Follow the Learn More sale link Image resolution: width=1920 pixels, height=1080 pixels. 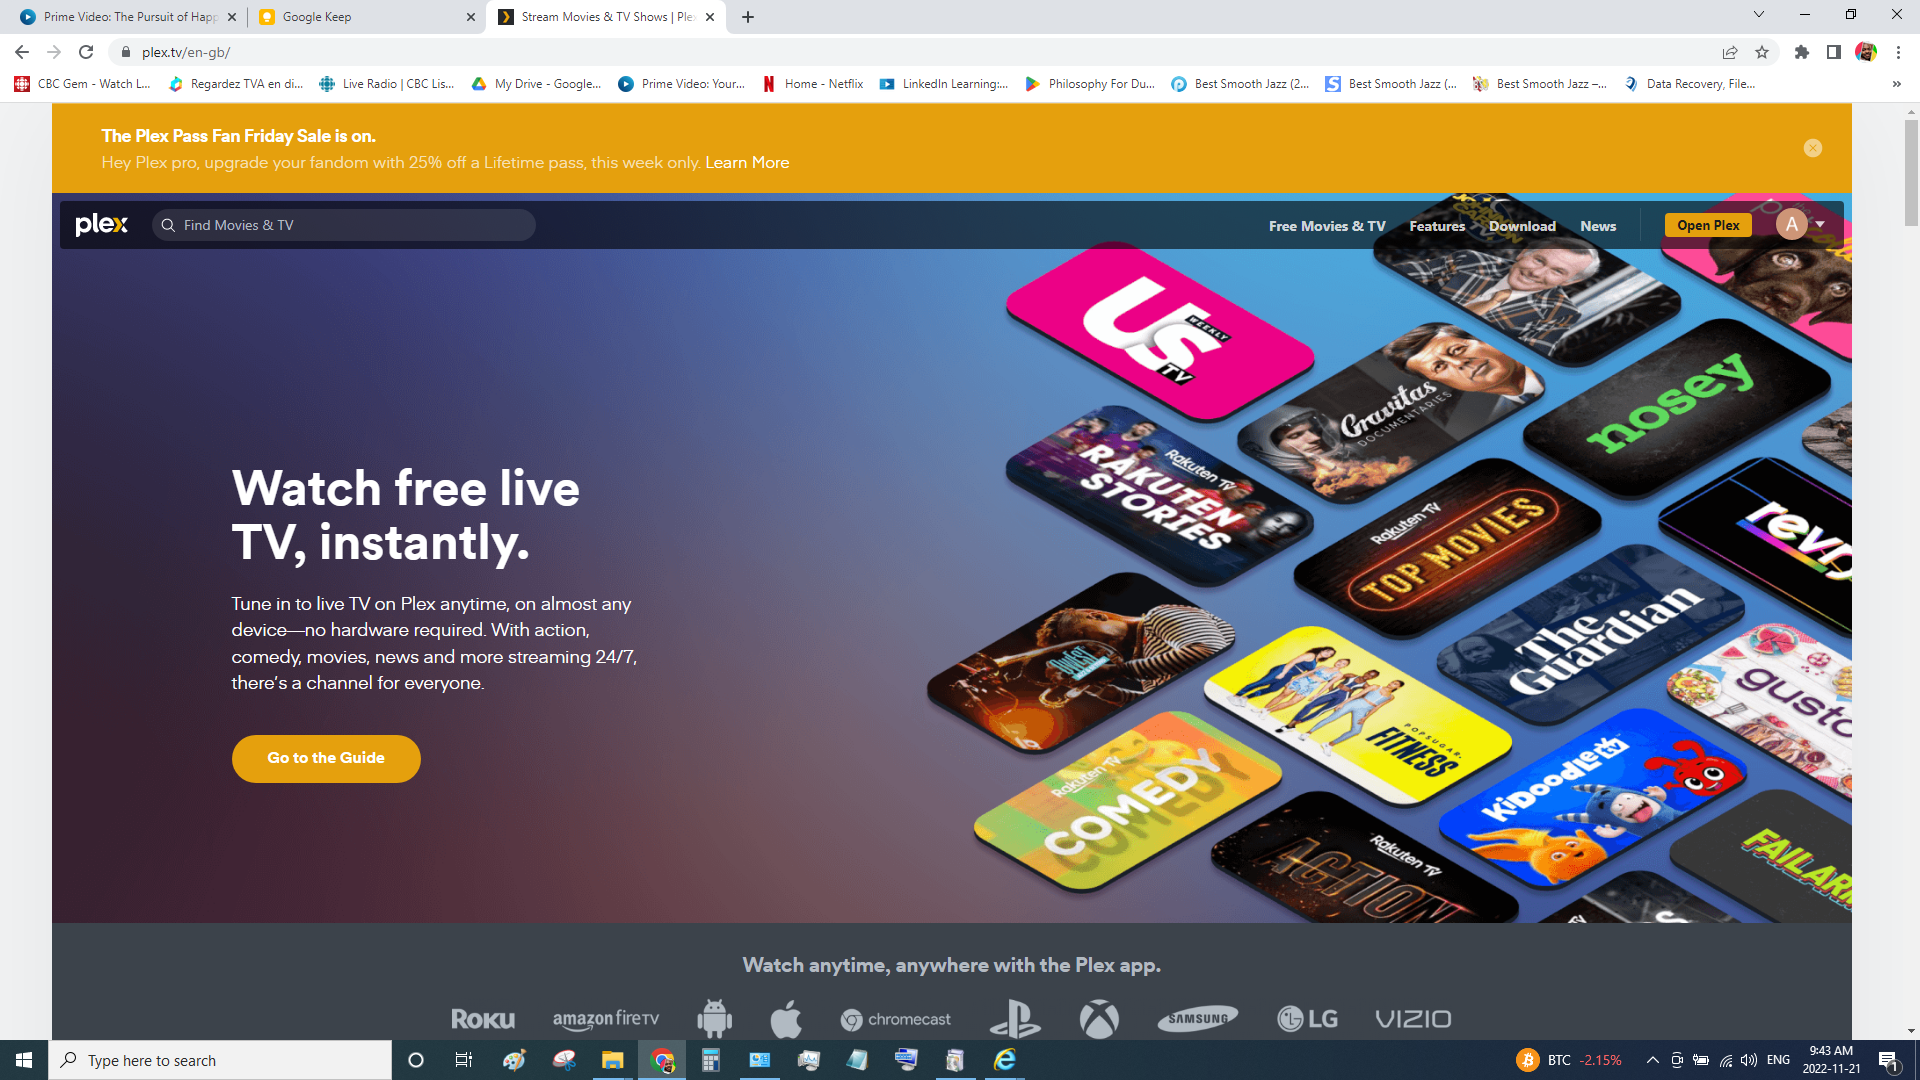click(747, 162)
